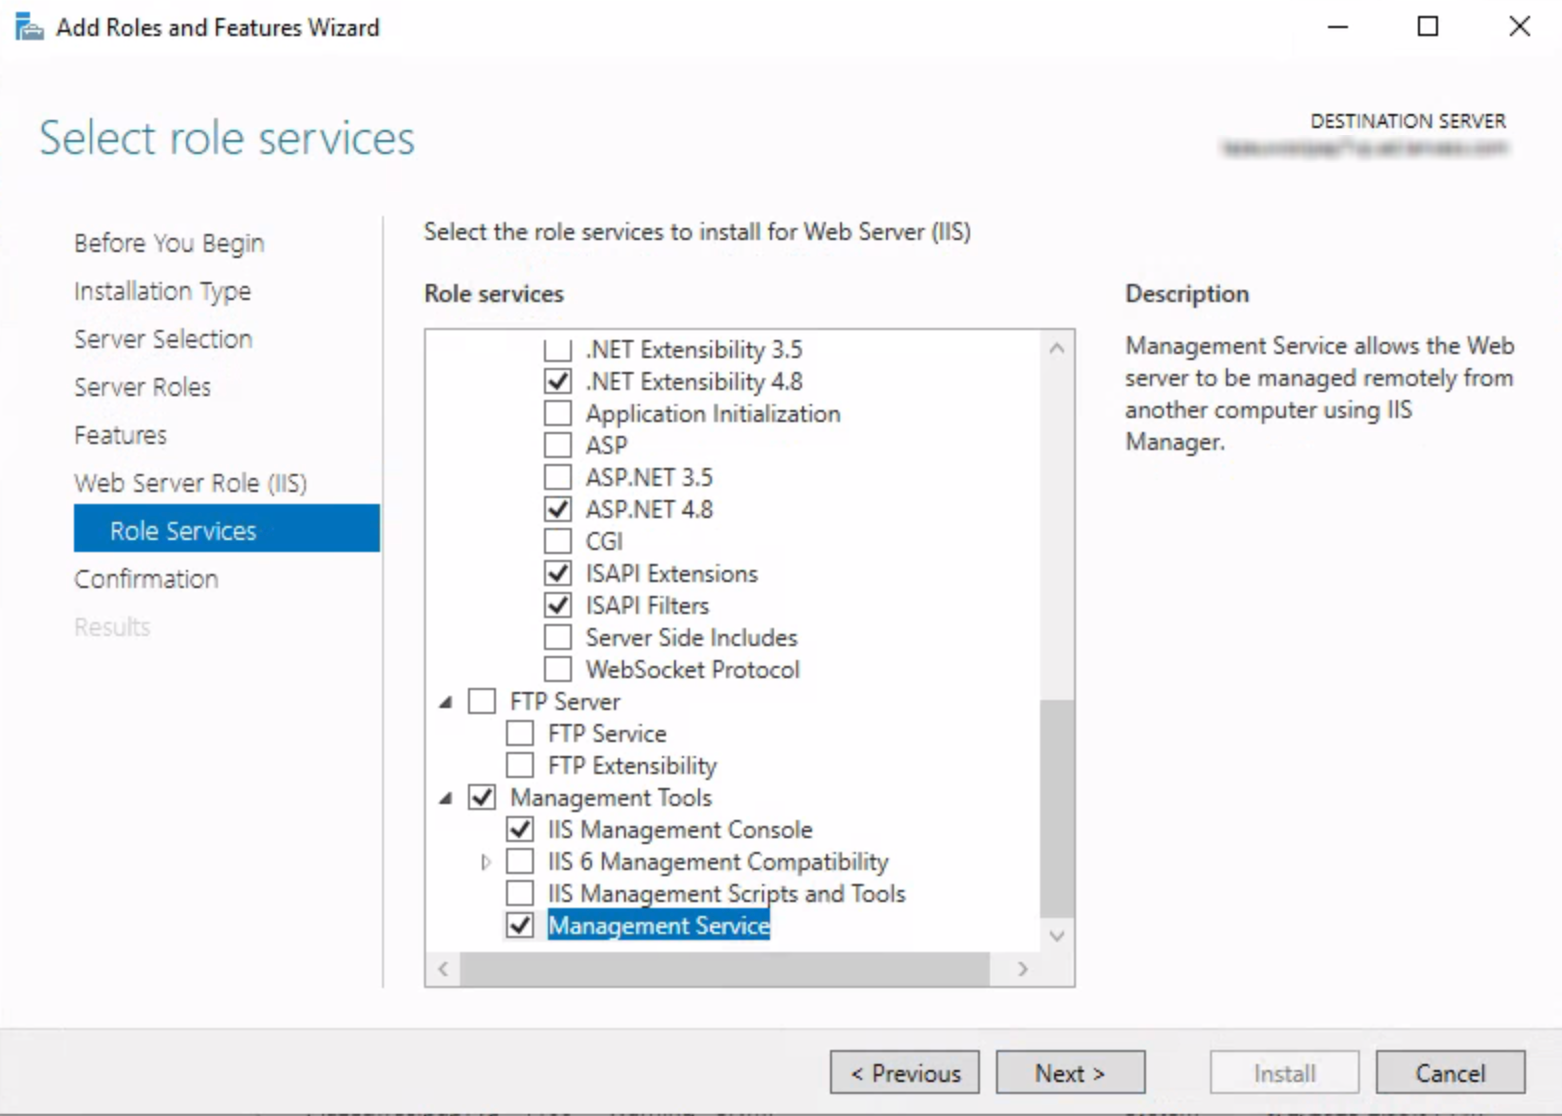Screen dimensions: 1562x1116
Task: Uncheck the Management Service checkbox
Action: coord(520,925)
